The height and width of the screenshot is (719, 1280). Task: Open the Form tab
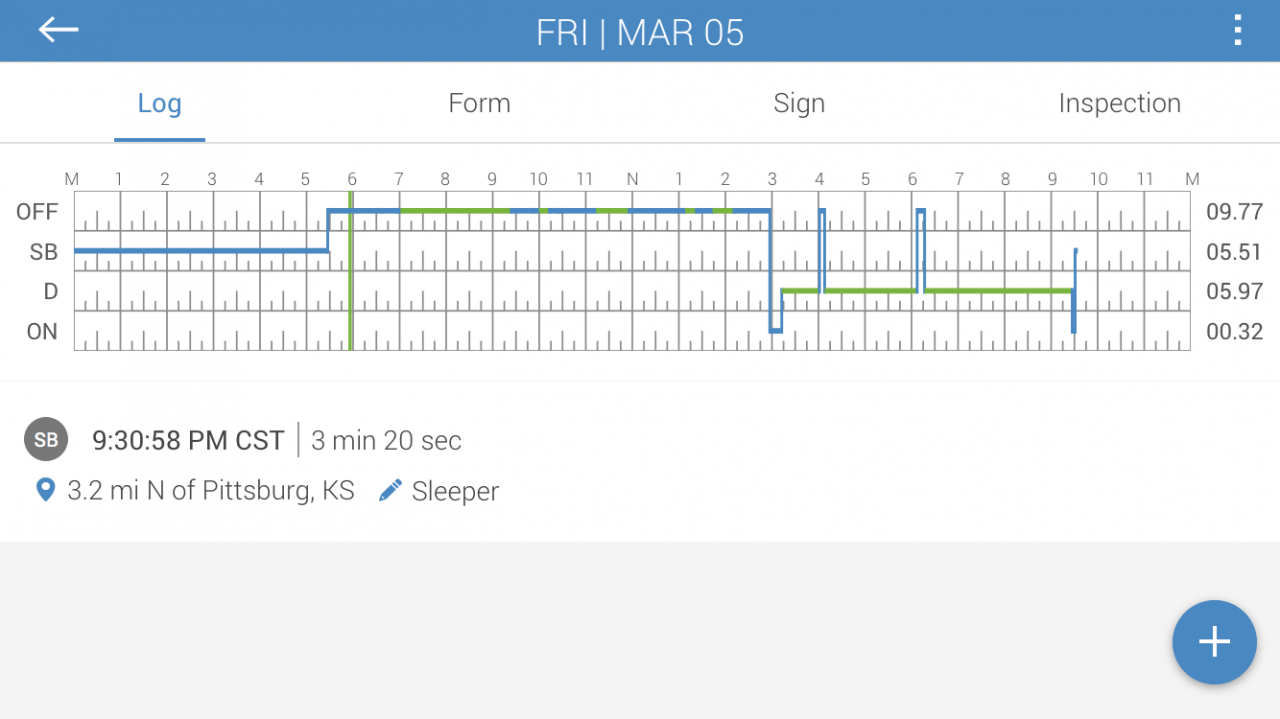coord(479,103)
